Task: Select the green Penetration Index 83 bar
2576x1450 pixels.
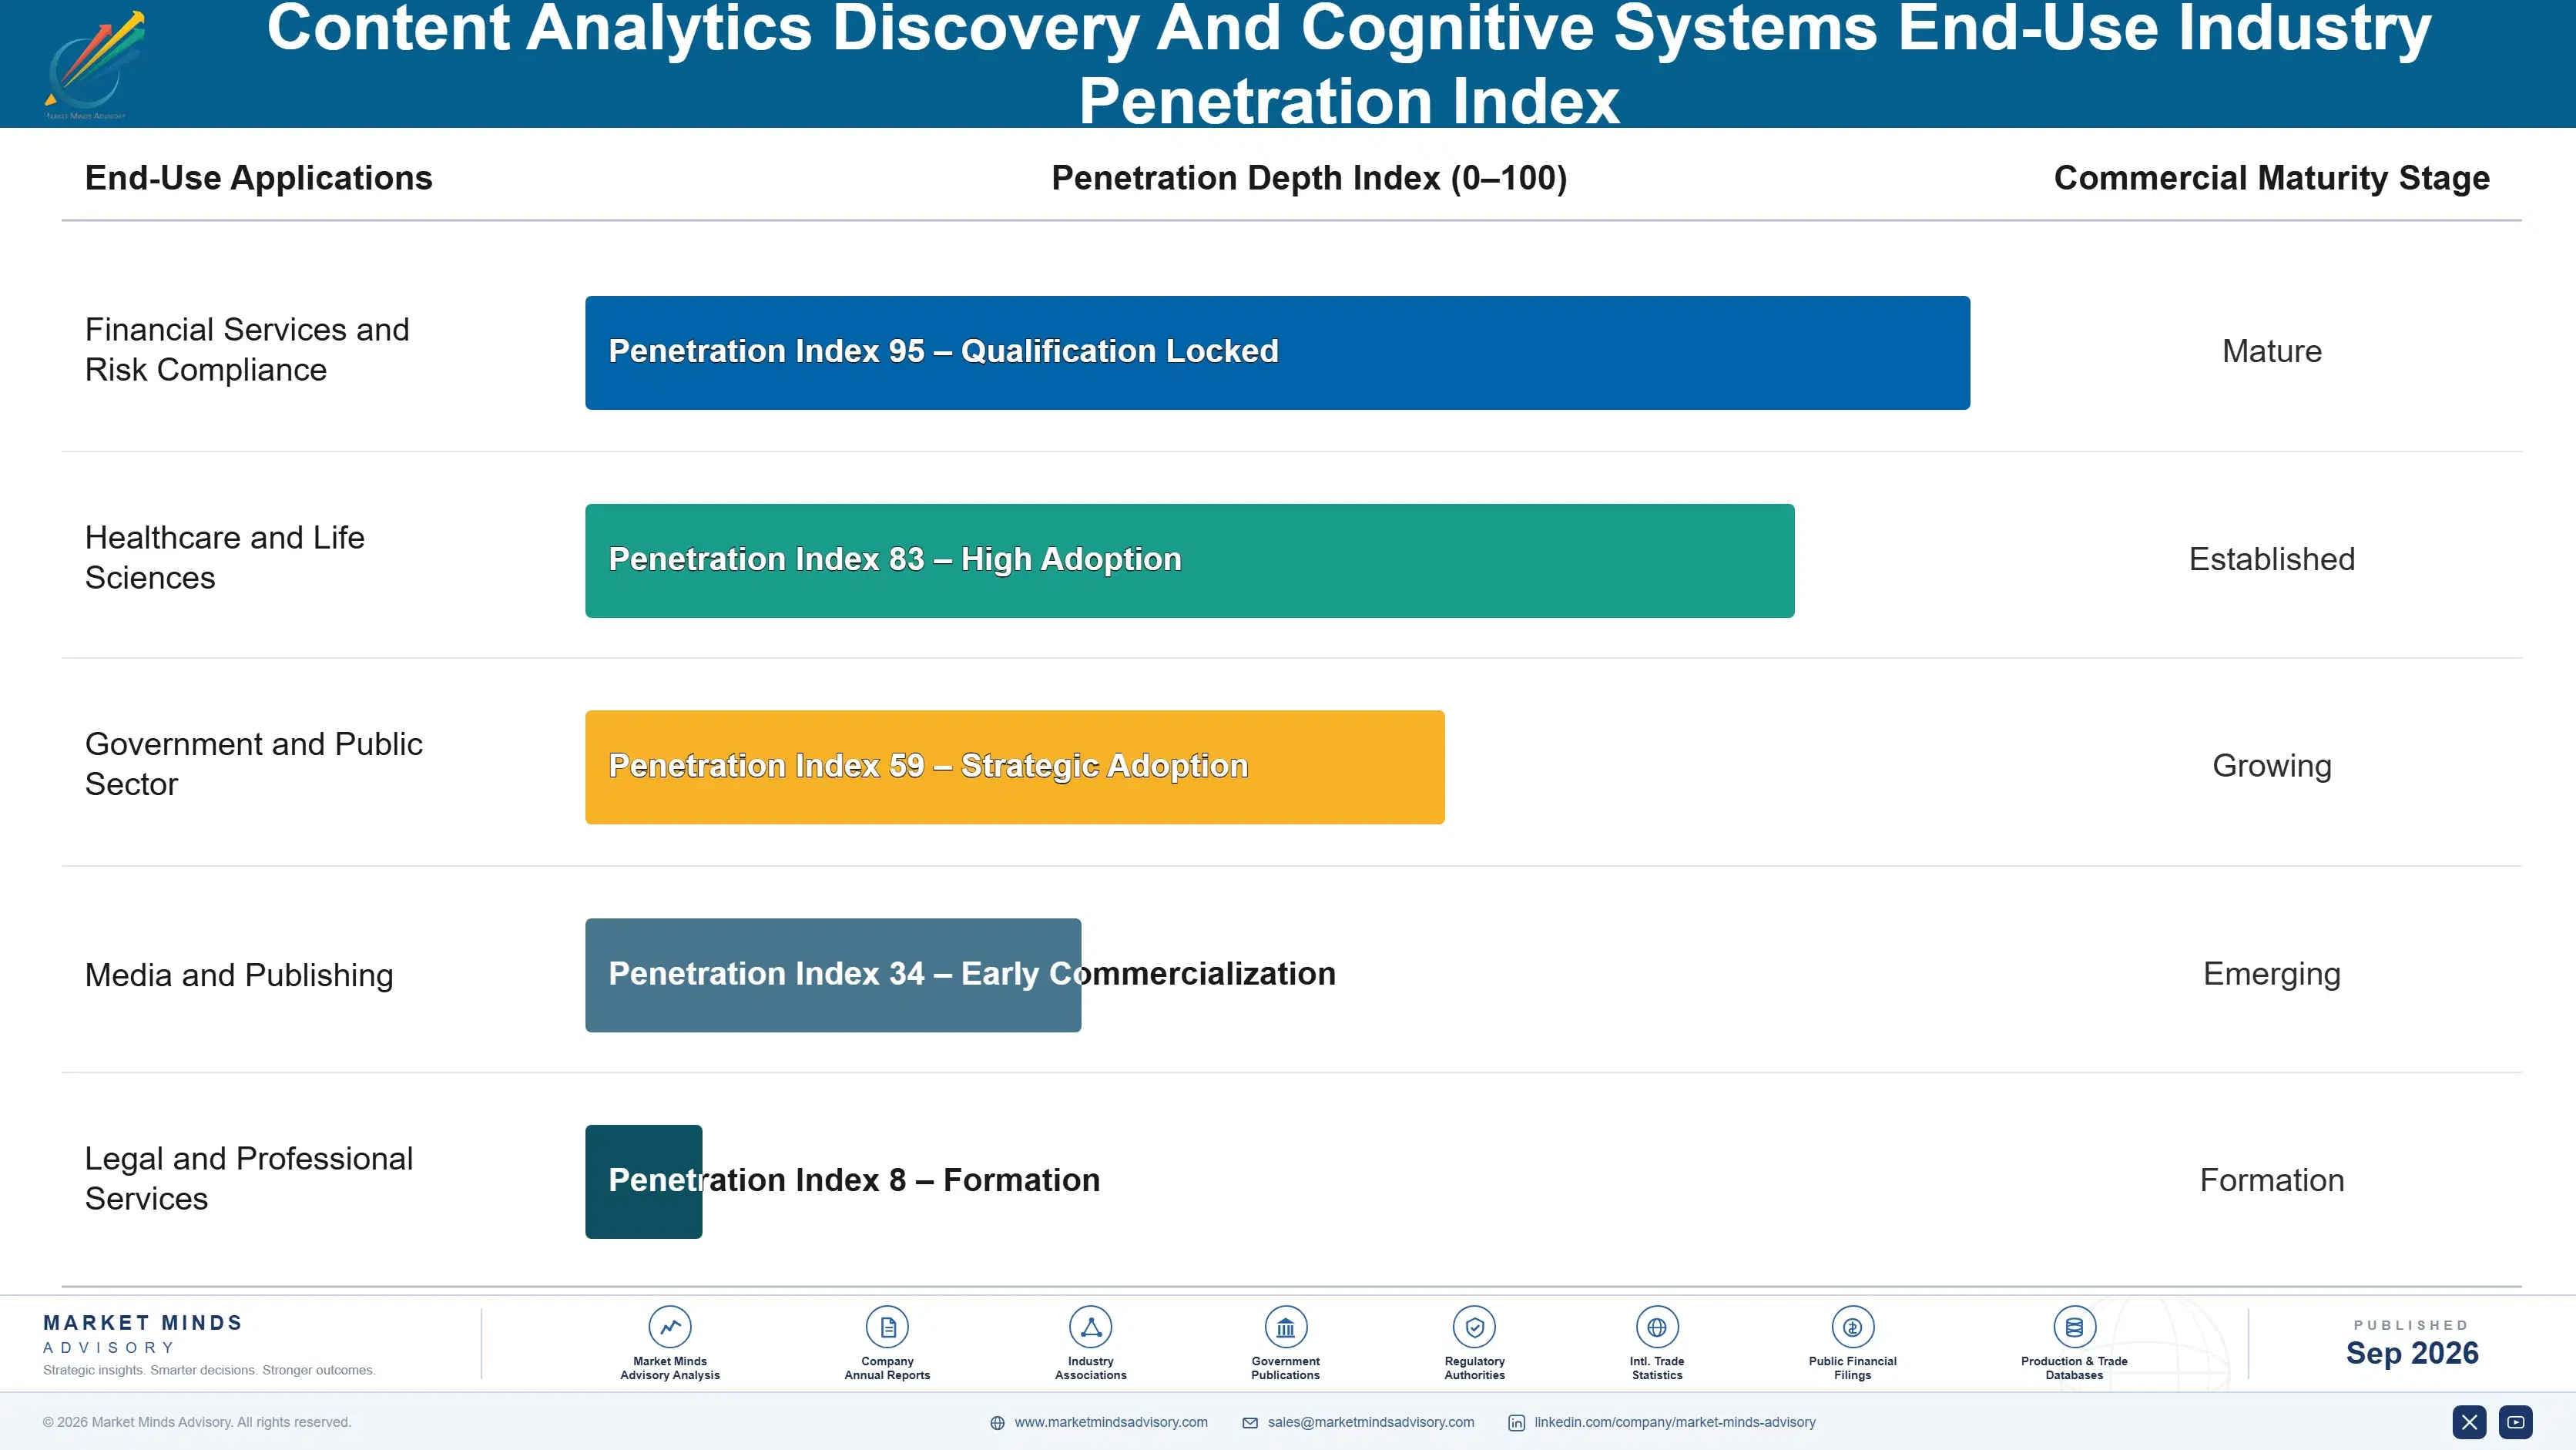Action: coord(1190,560)
